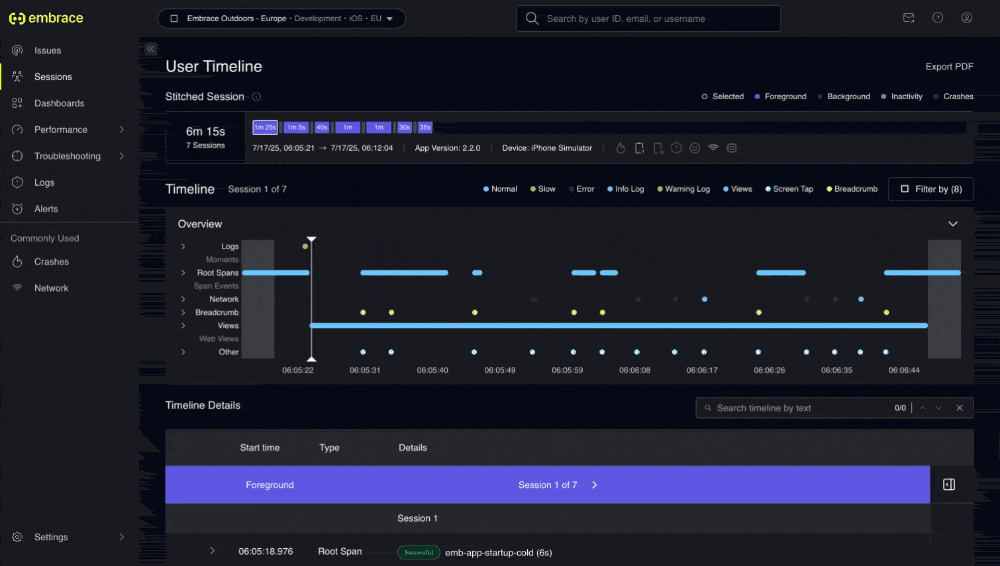Open the app selector dropdown
The height and width of the screenshot is (566, 1000).
[x=281, y=19]
